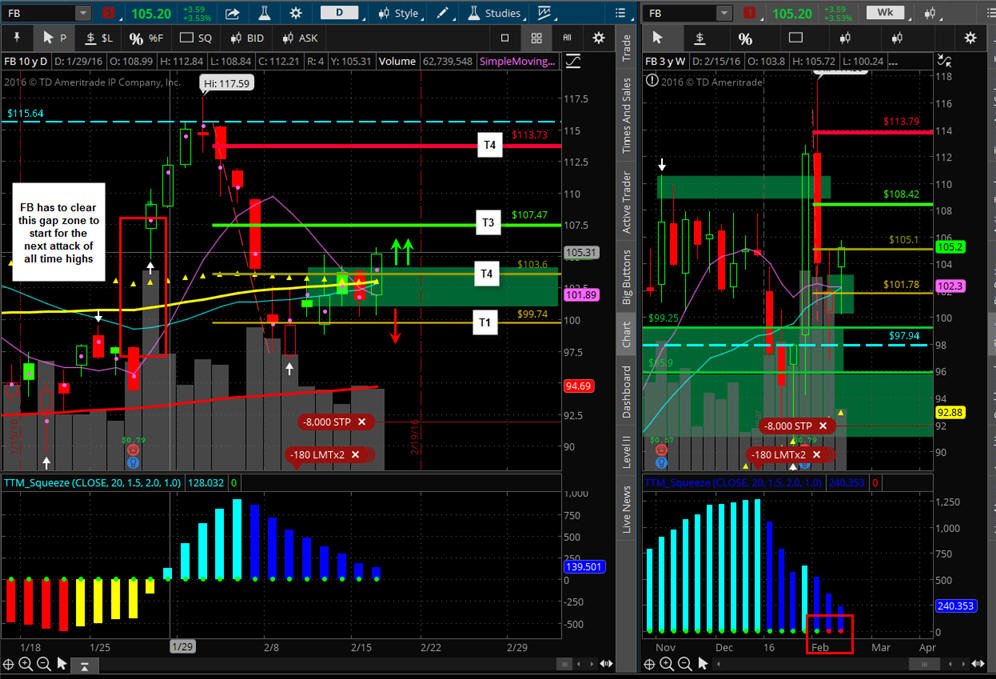Open the share chart icon

(232, 13)
